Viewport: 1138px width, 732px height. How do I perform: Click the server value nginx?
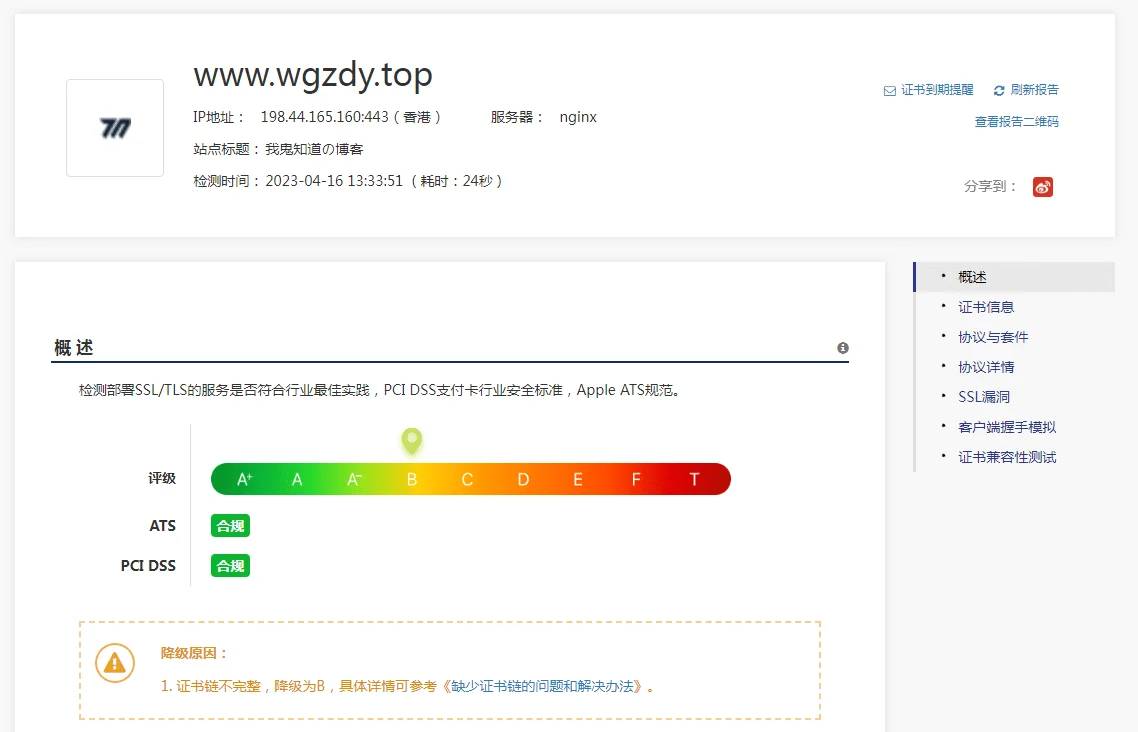[x=578, y=118]
